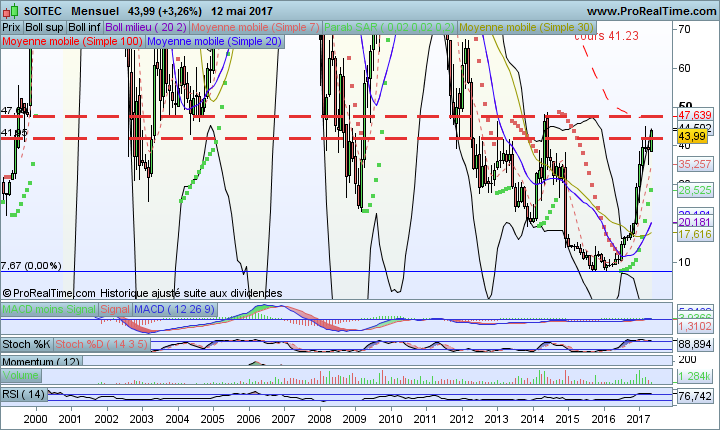
Task: Select Moyenne mobile (Simple 20) label
Action: pos(214,41)
